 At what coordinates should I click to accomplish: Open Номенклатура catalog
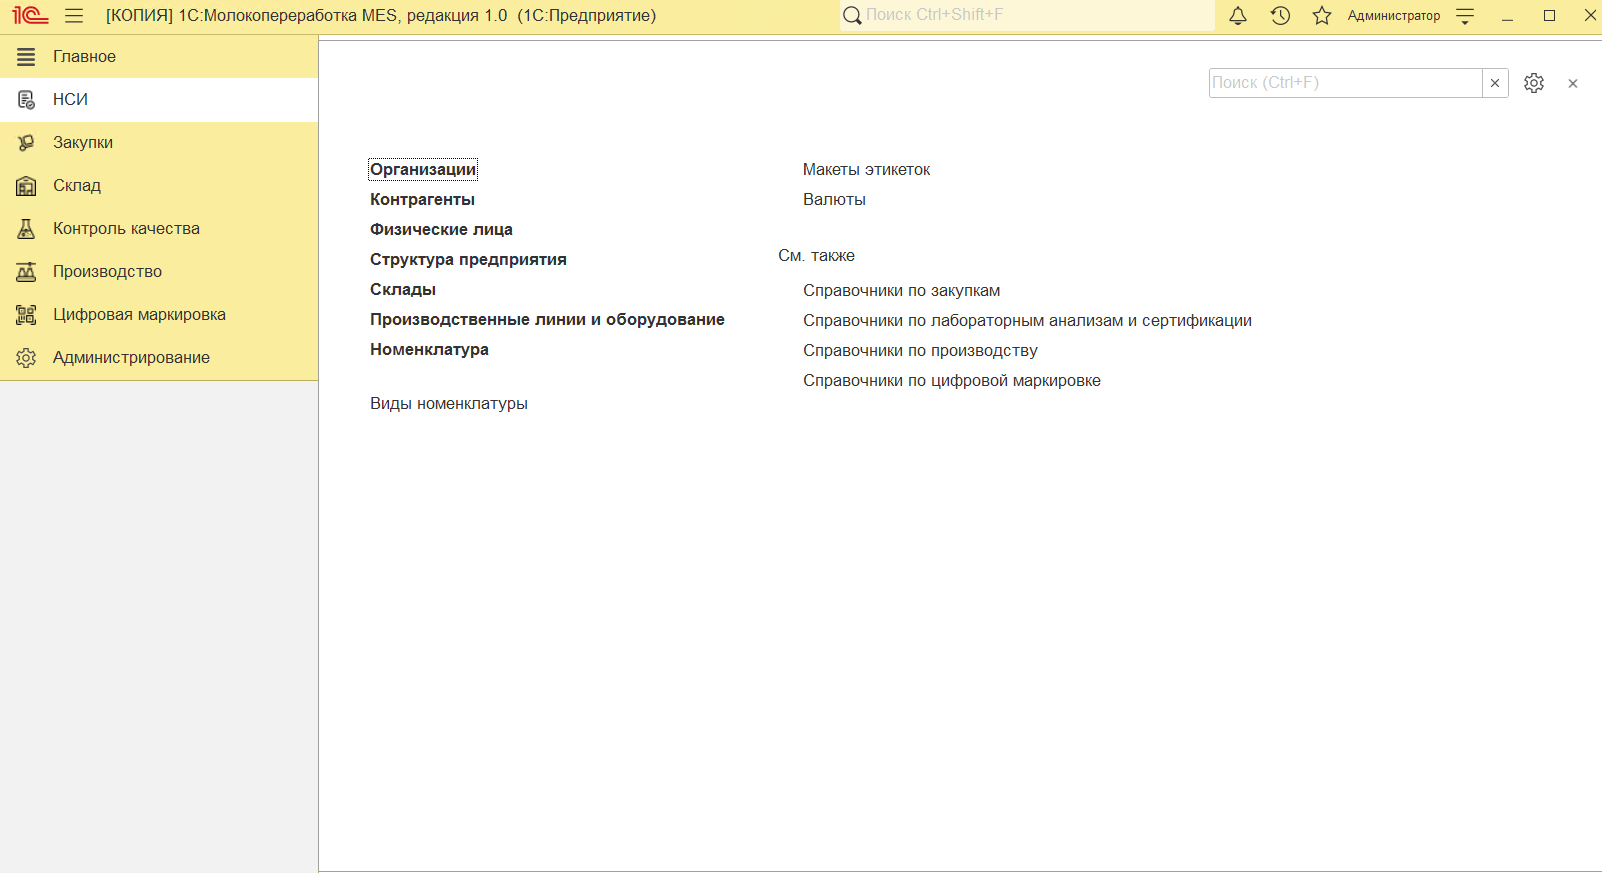point(429,349)
